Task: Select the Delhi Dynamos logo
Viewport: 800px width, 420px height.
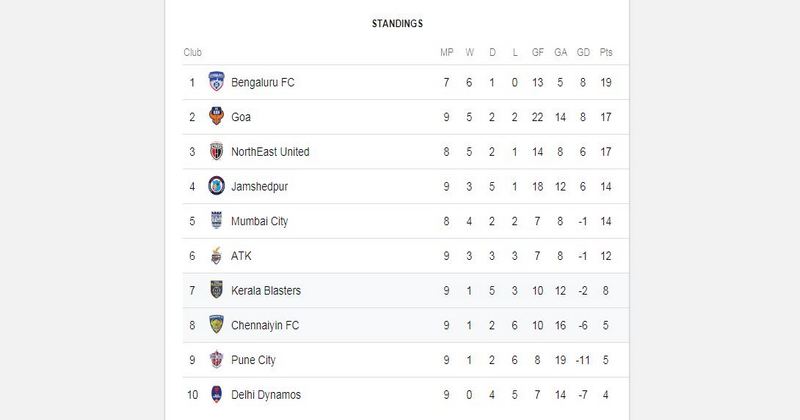Action: (x=216, y=394)
